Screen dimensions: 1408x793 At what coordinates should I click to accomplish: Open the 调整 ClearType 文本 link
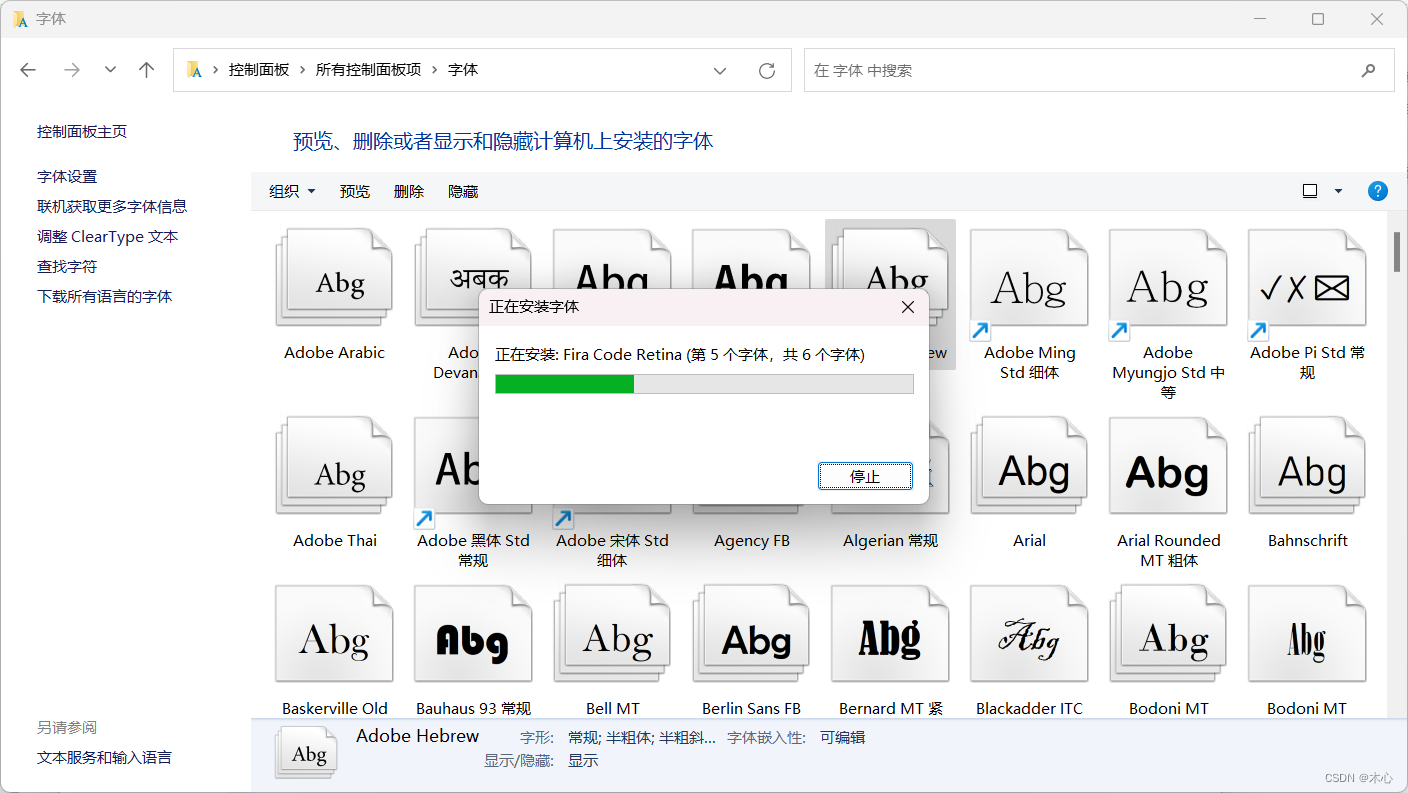coord(110,236)
